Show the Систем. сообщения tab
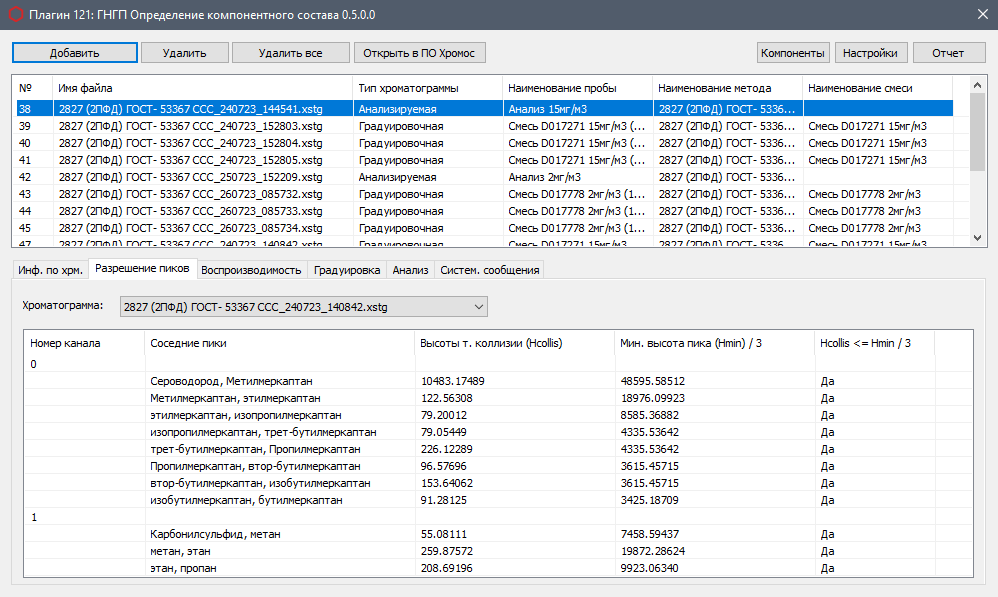 (x=490, y=270)
